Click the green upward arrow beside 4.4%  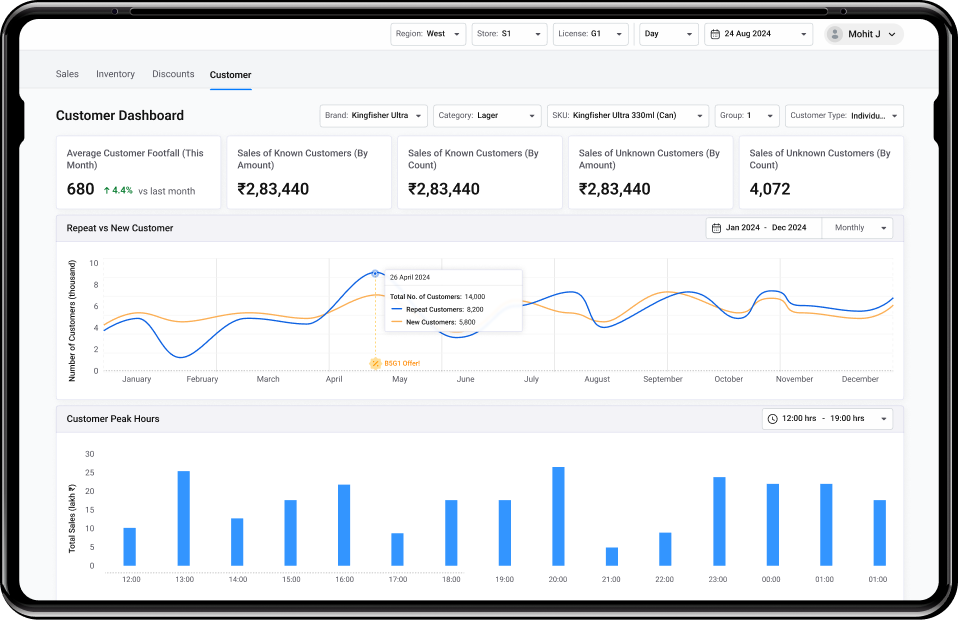click(x=106, y=190)
